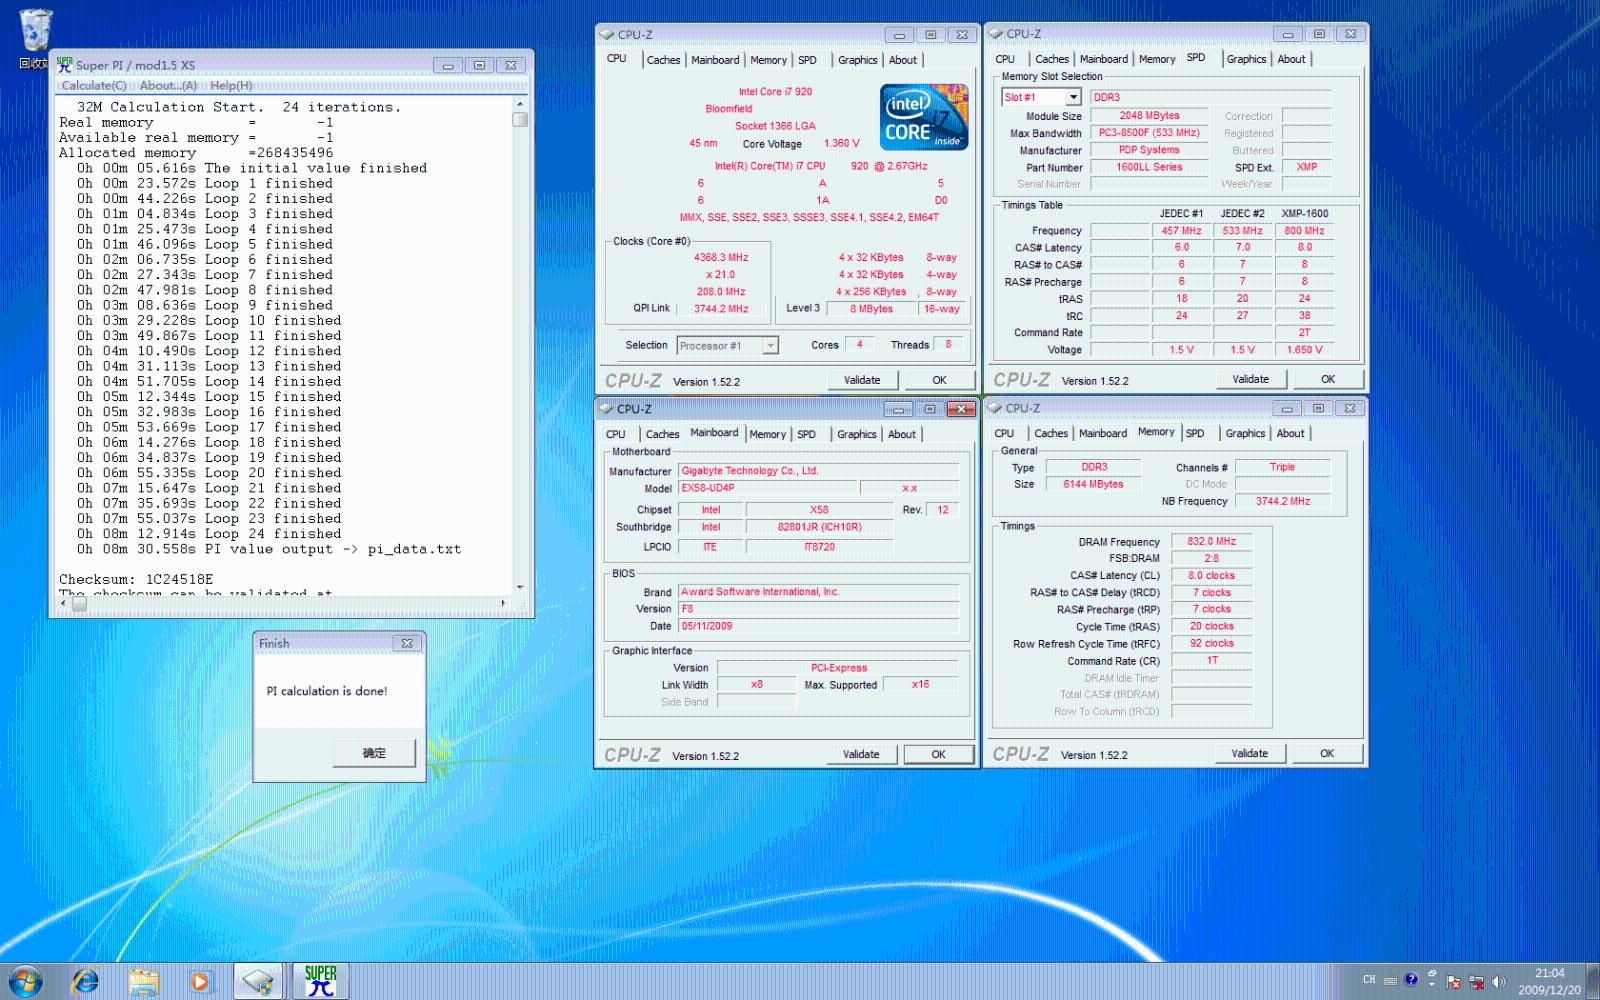Viewport: 1600px width, 1000px height.
Task: Click the title icon of the CPU-Z SPD window
Action: pos(996,34)
